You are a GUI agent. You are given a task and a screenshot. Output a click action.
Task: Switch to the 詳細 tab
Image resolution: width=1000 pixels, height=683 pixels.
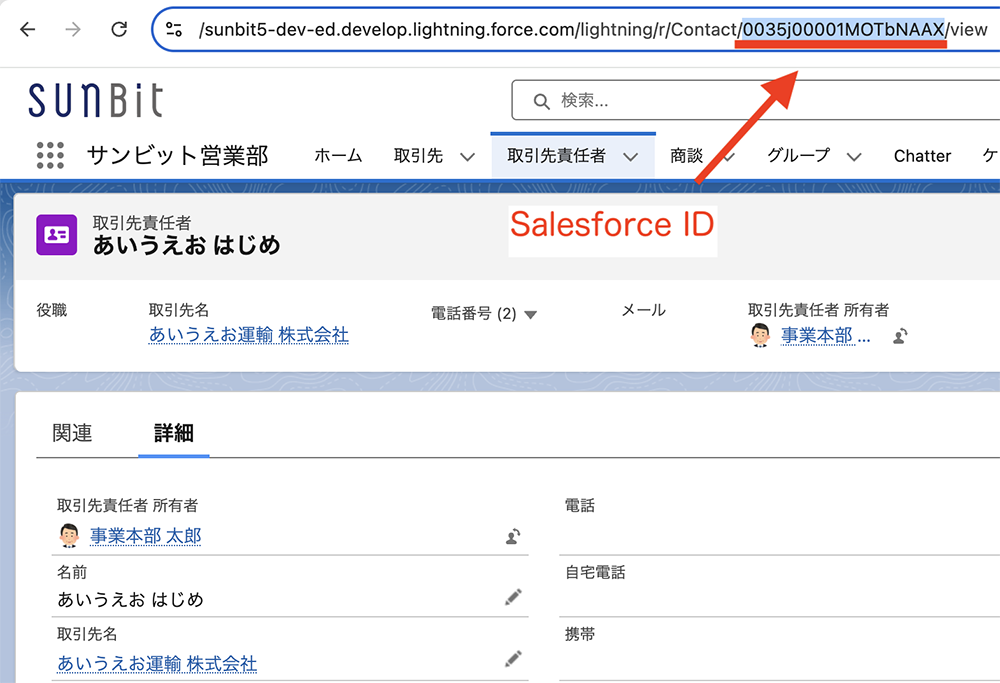pyautogui.click(x=173, y=433)
